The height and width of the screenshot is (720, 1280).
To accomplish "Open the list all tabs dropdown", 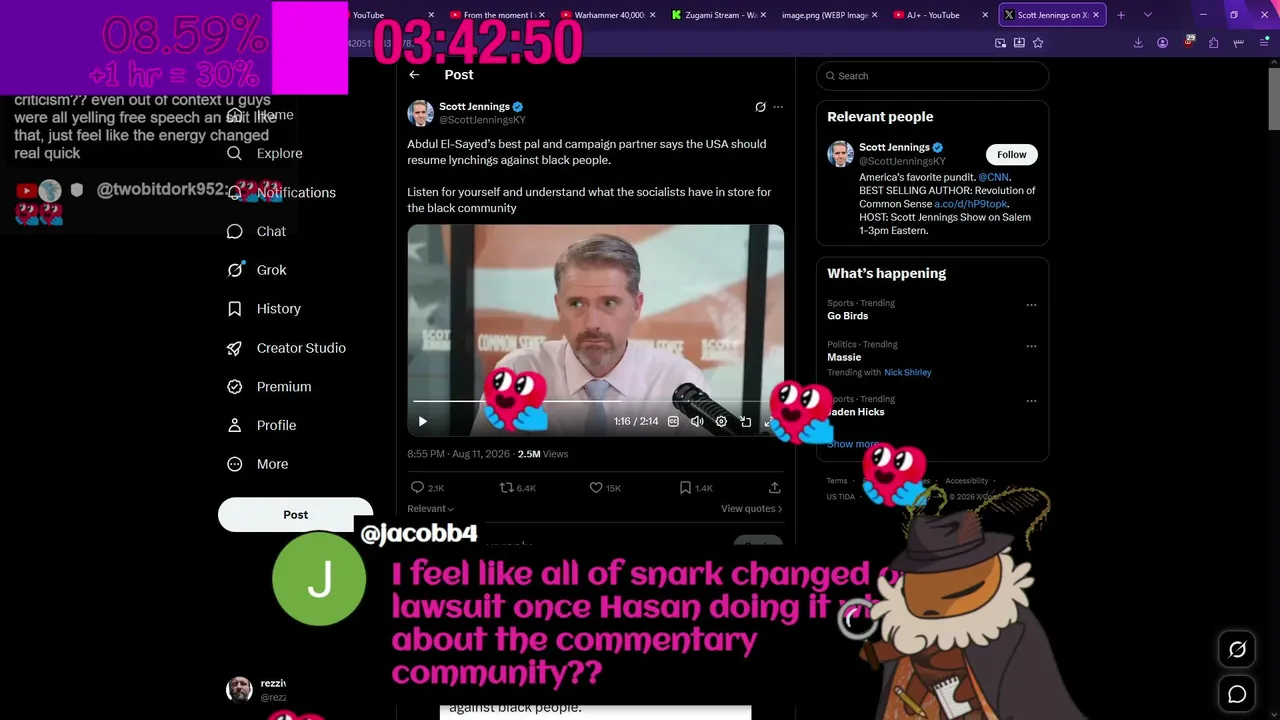I will pyautogui.click(x=1147, y=15).
